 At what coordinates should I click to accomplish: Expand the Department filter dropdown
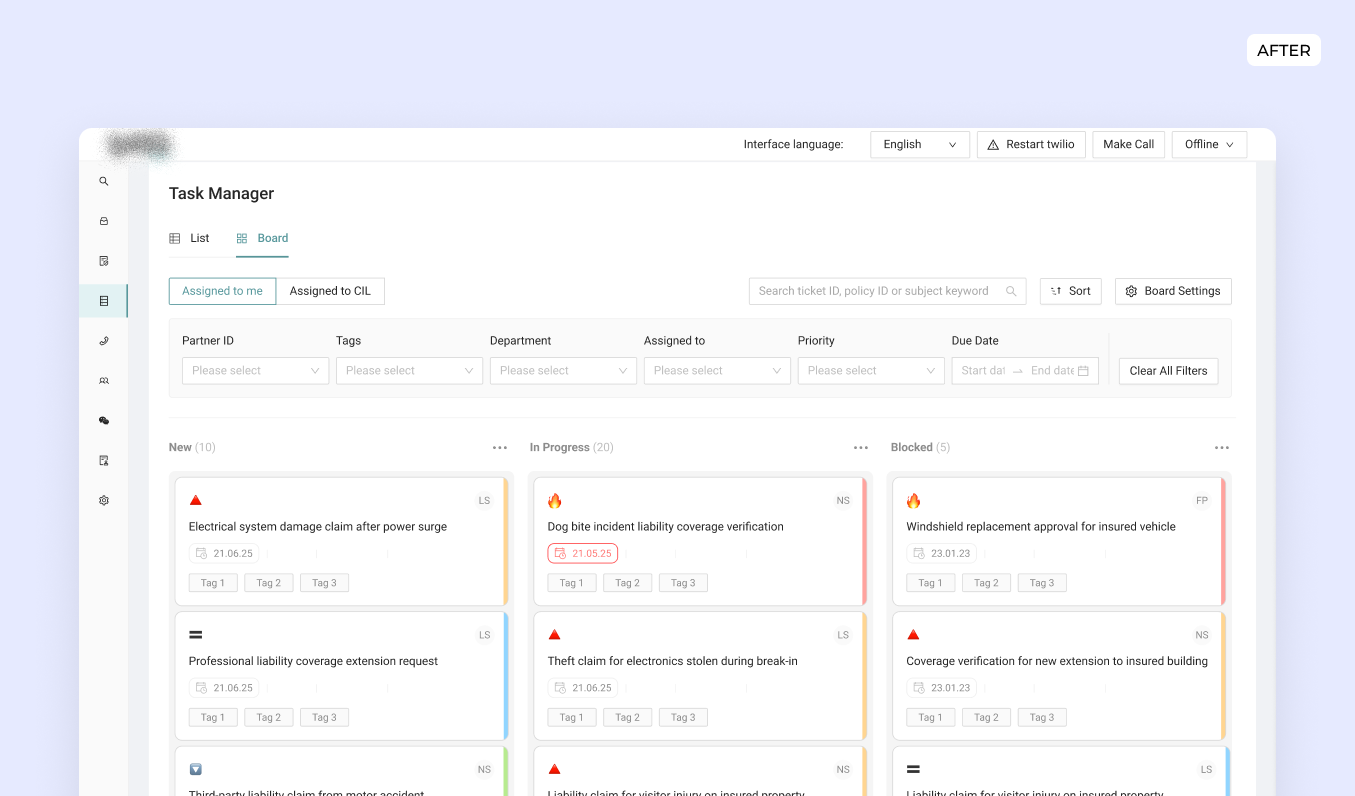(563, 370)
